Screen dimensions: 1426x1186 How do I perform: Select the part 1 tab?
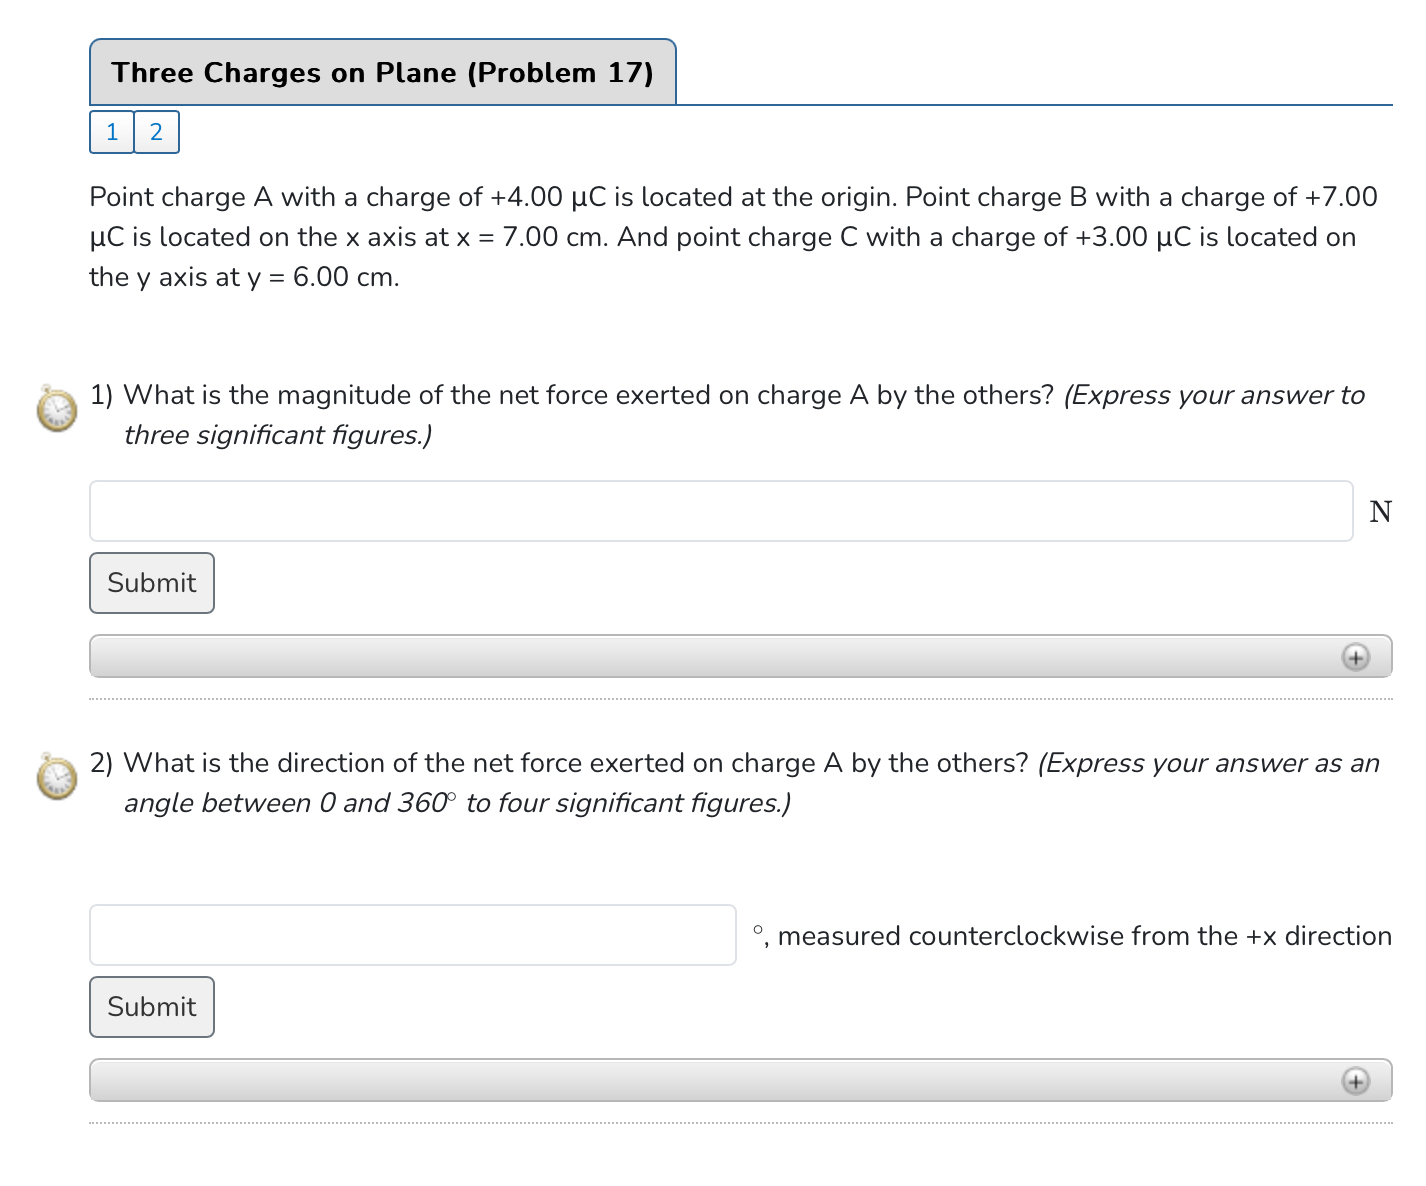pos(111,131)
